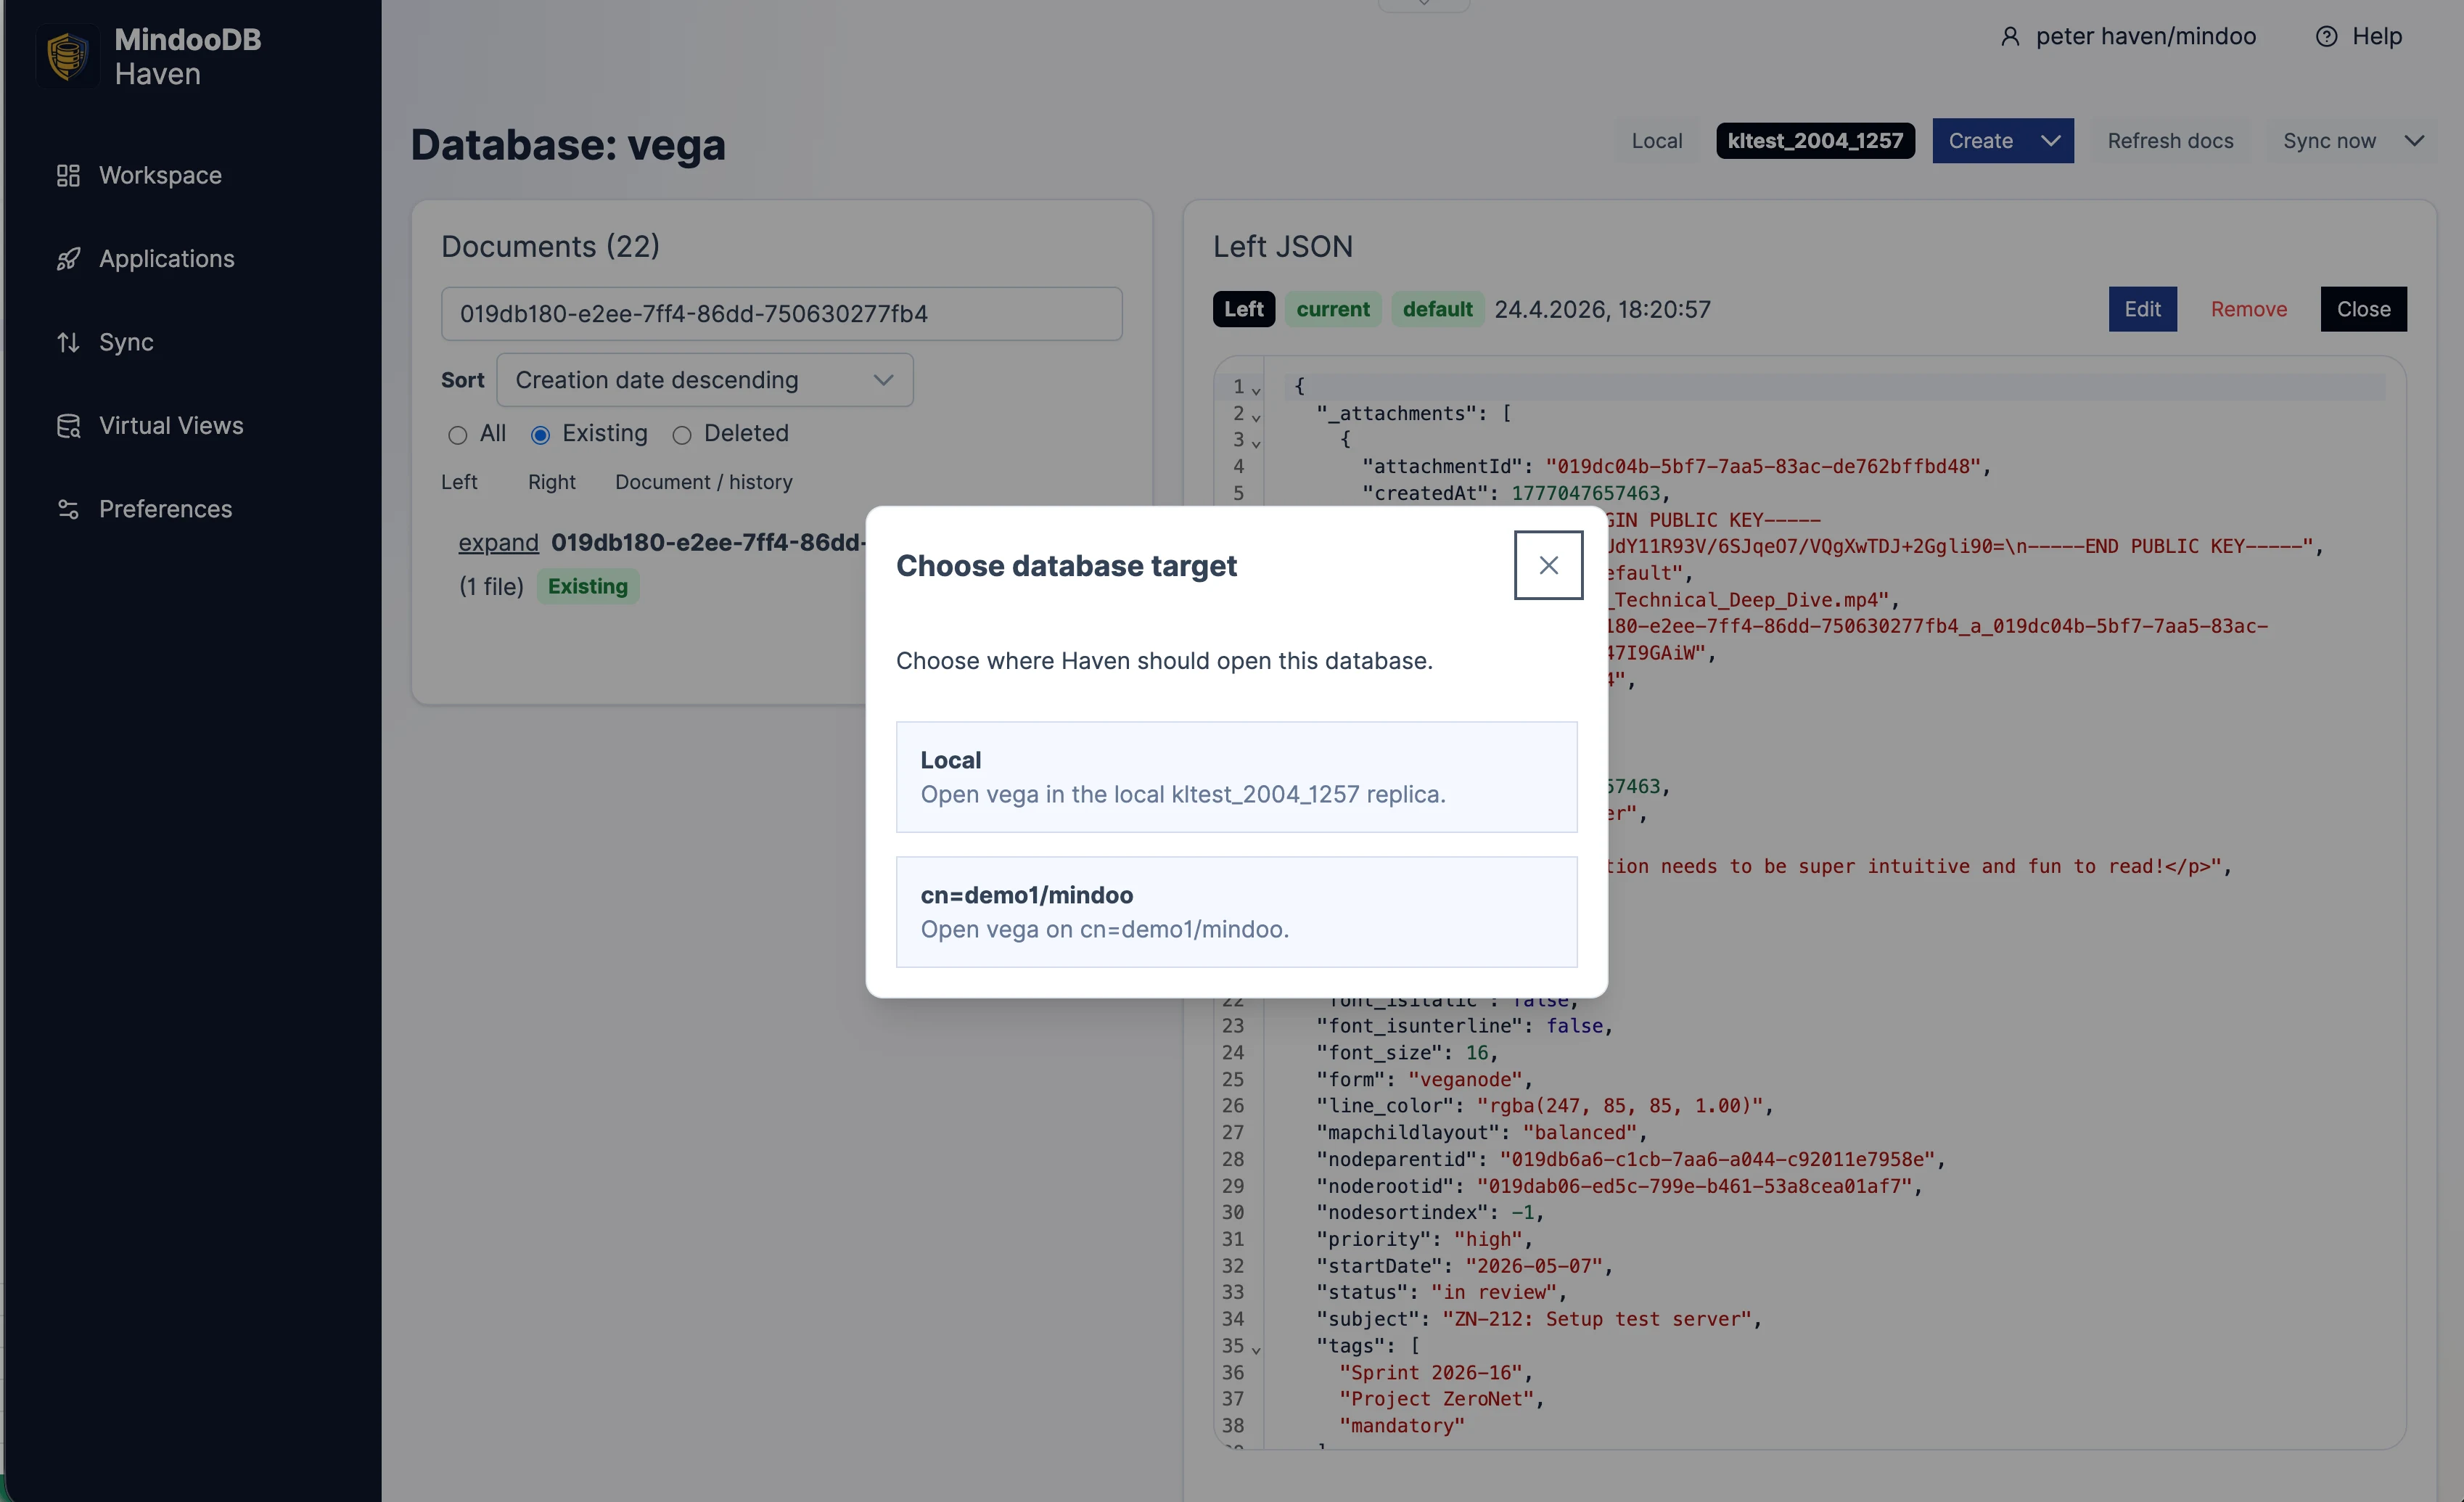Open Help in the top bar
2464x1502 pixels.
2360,36
